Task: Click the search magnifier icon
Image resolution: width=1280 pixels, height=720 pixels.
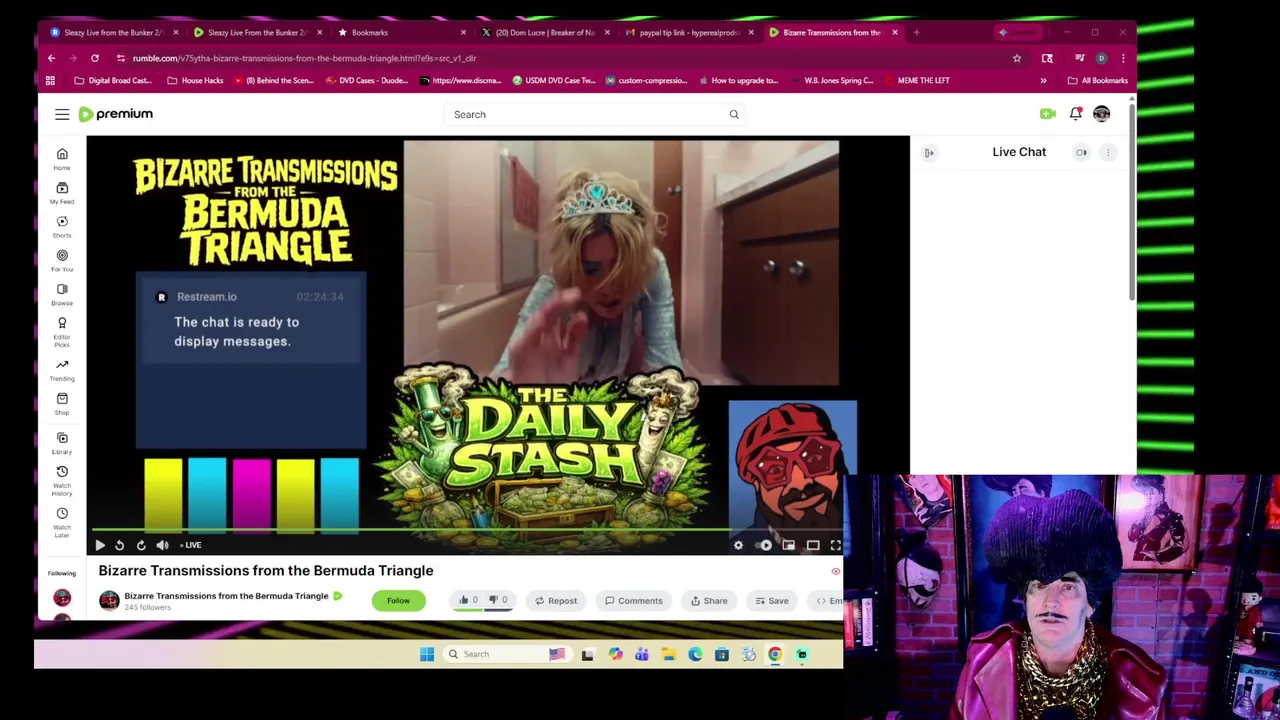Action: [x=734, y=114]
